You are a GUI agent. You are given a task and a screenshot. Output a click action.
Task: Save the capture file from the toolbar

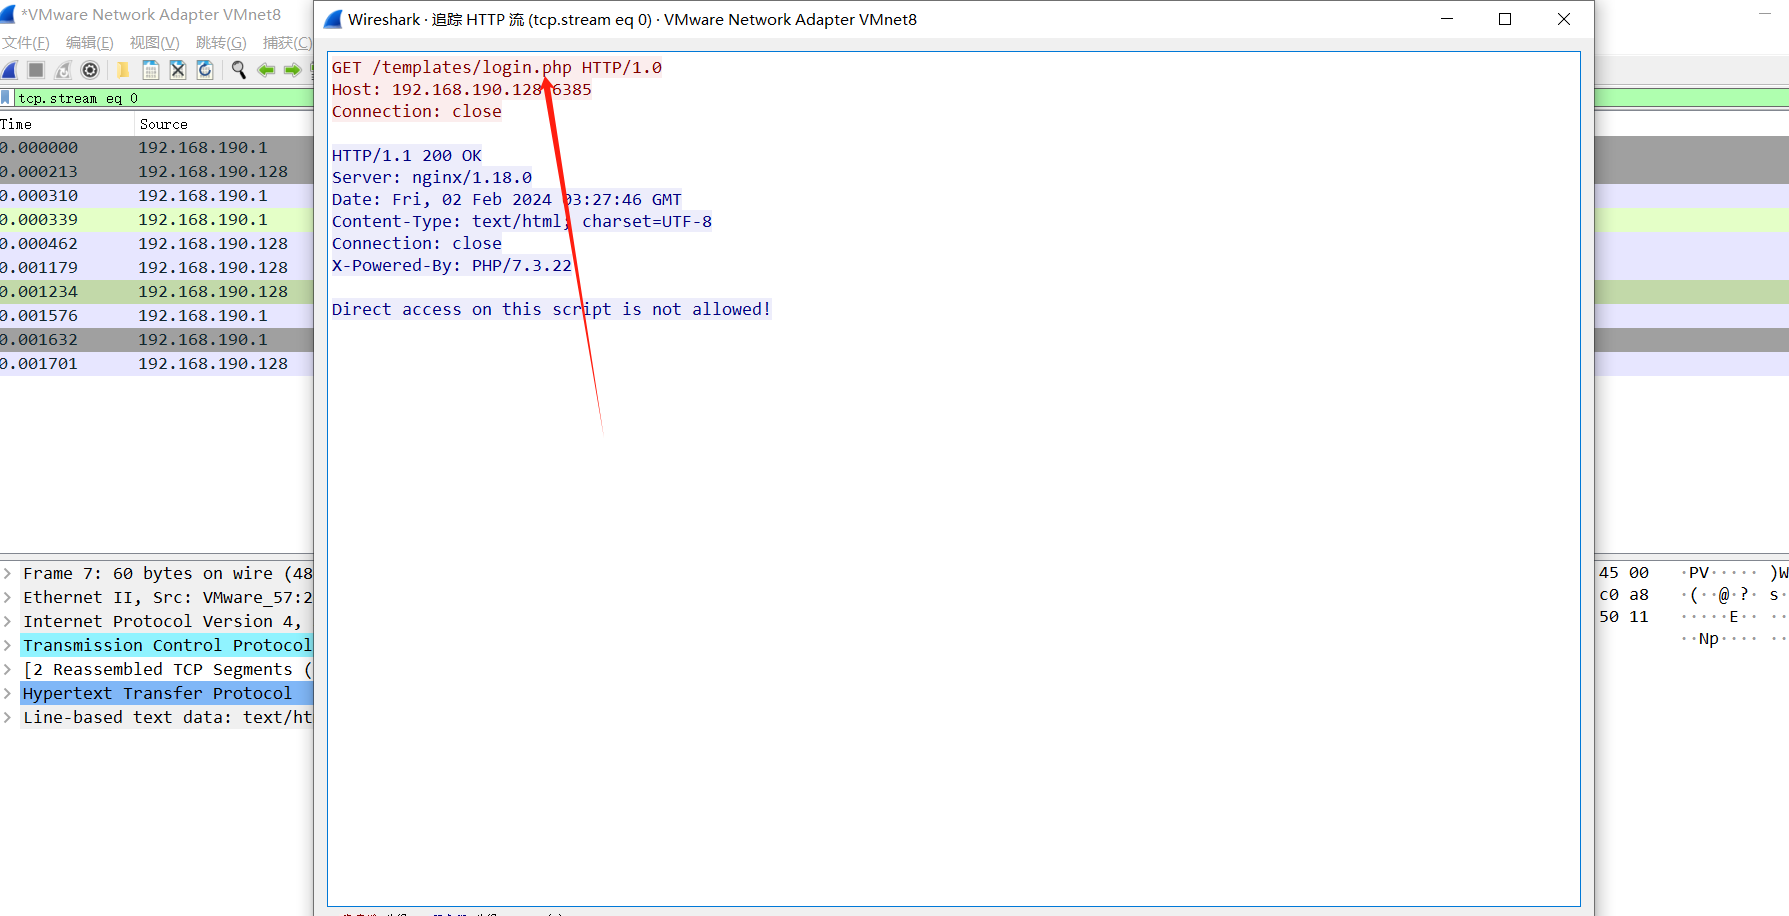click(x=151, y=70)
